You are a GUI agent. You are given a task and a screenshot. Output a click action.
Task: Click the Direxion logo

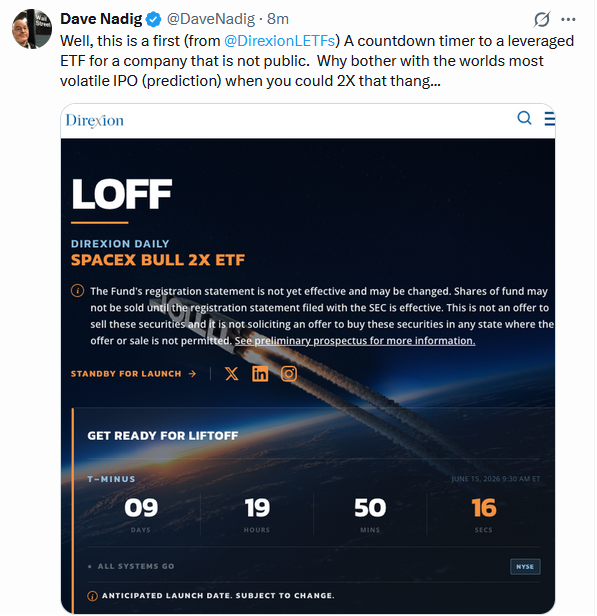coord(95,120)
